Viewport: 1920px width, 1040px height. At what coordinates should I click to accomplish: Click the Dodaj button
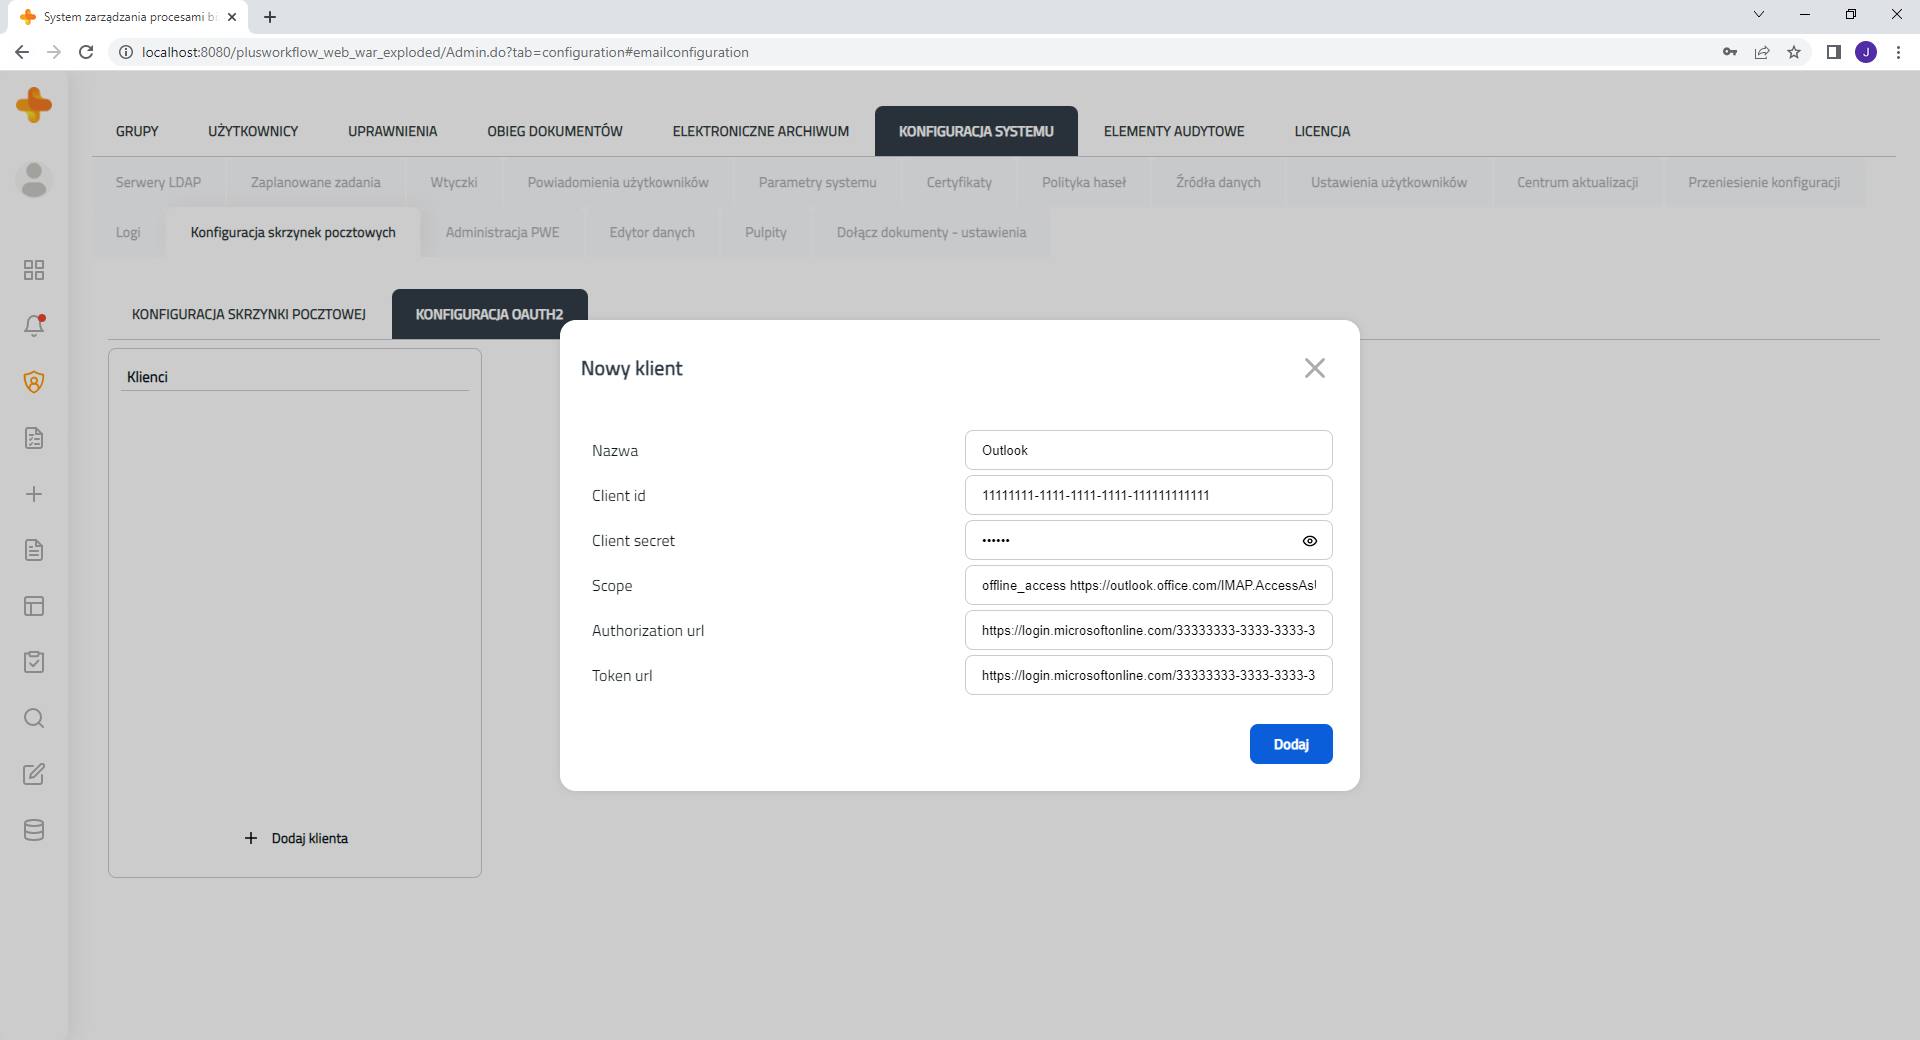click(x=1291, y=744)
